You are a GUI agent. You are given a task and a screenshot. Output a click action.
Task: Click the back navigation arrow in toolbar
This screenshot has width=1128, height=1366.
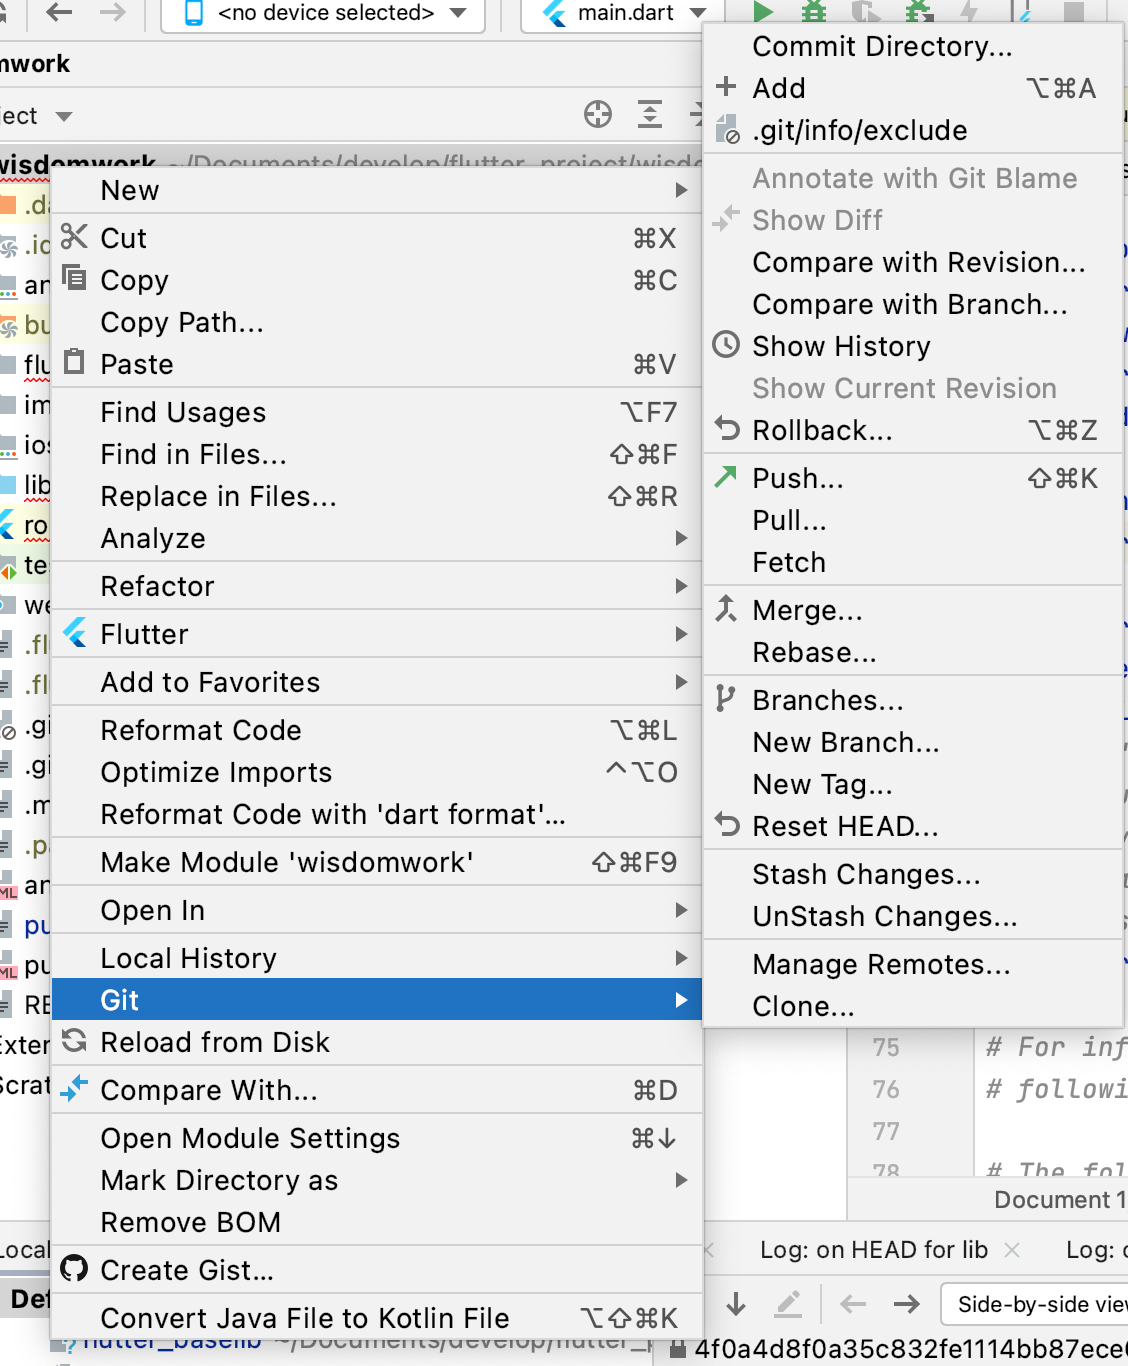coord(60,12)
